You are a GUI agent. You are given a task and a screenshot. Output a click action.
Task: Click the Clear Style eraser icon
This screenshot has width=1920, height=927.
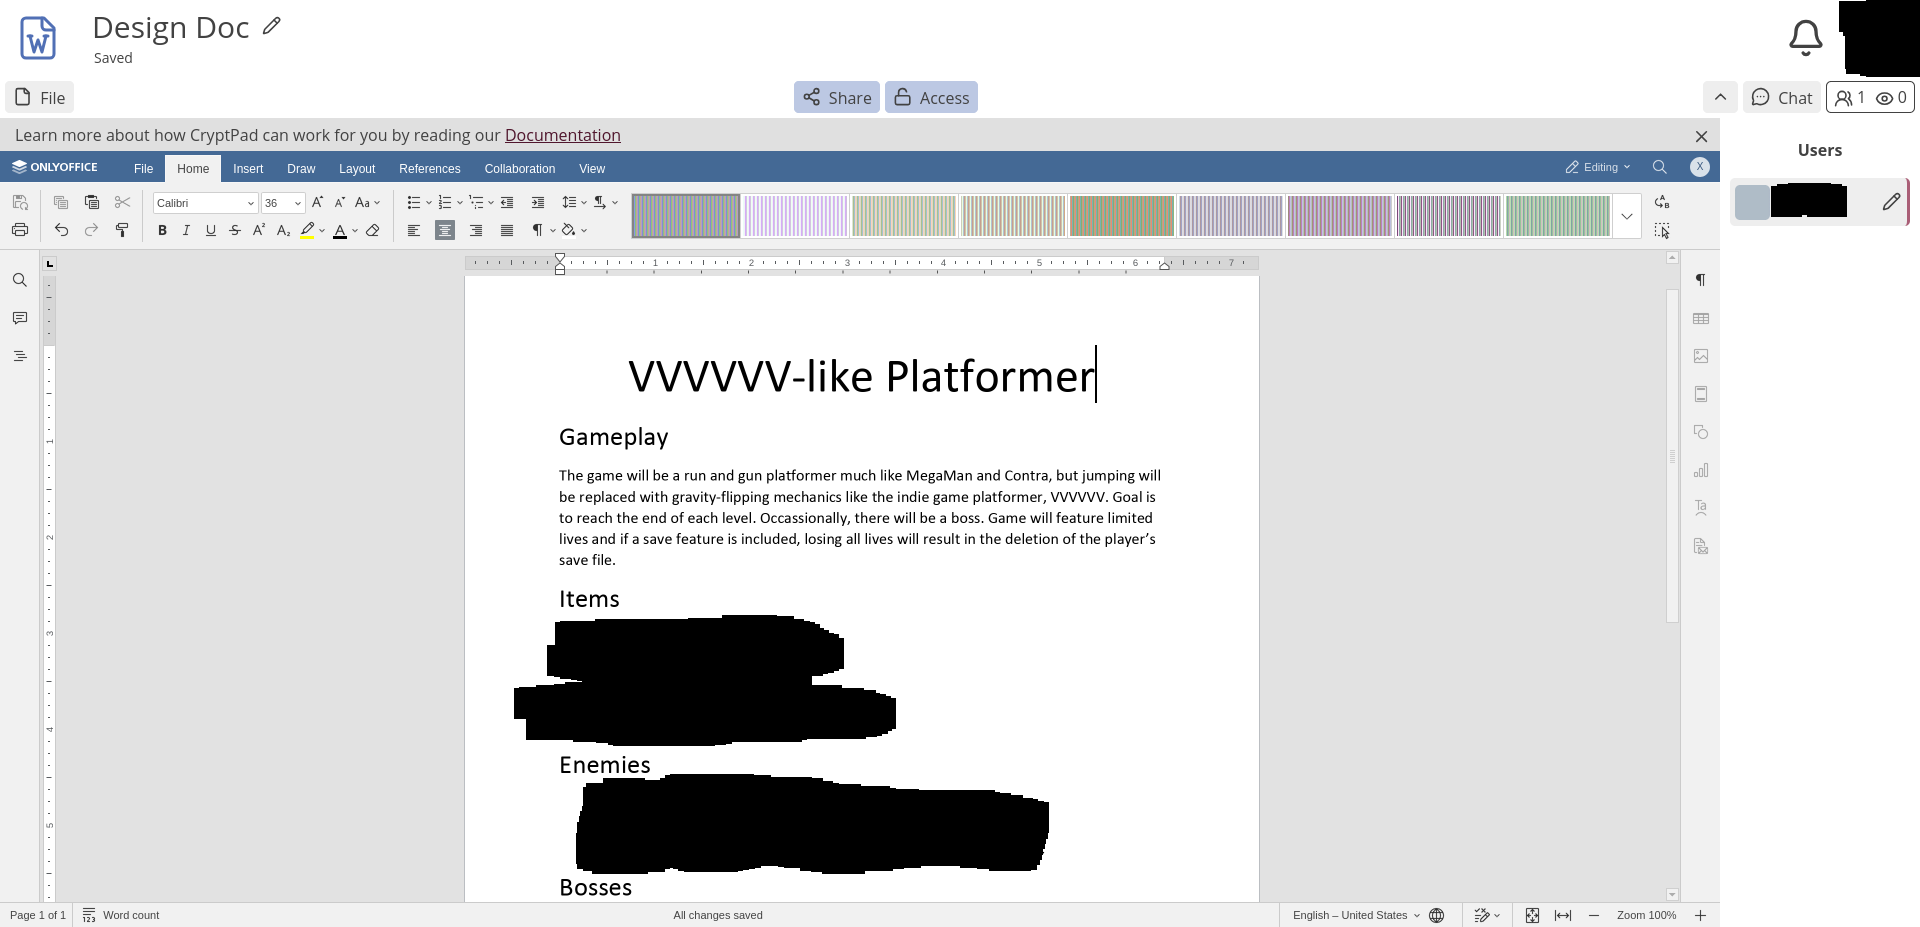point(373,231)
